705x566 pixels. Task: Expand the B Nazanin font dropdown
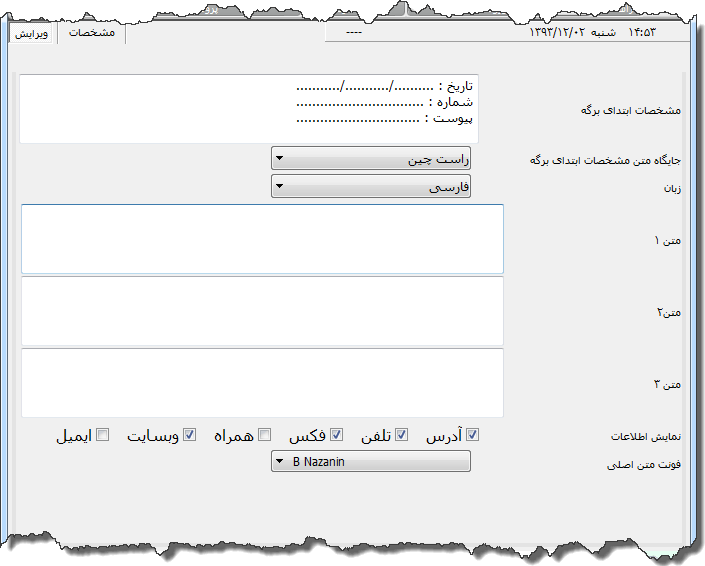[370, 462]
